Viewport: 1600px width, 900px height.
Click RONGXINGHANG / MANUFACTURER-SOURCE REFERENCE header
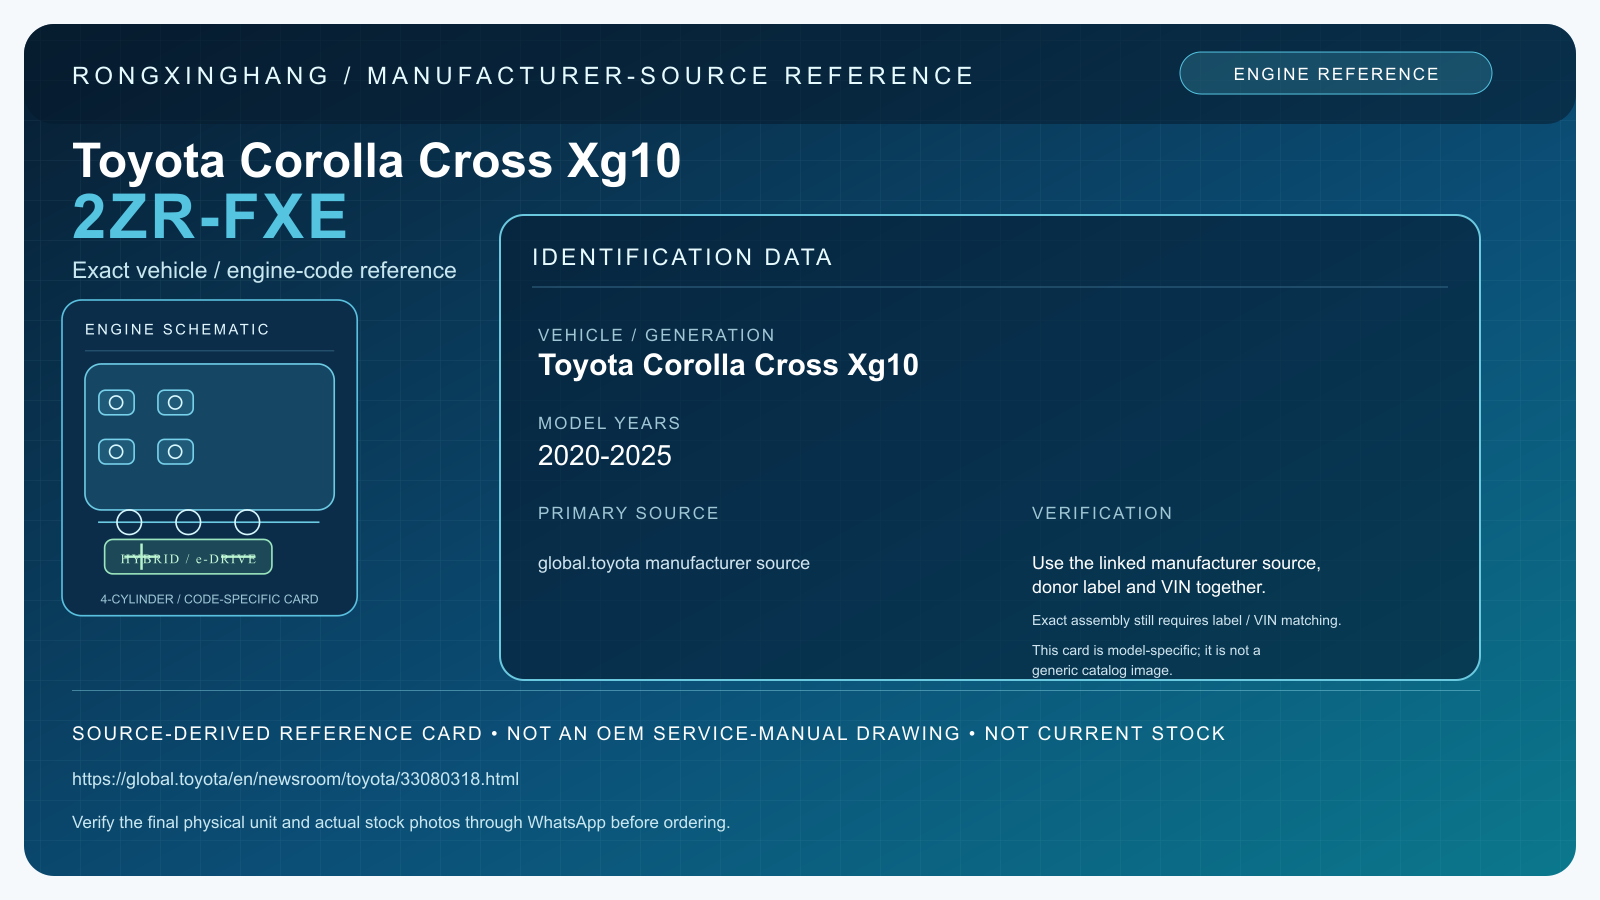pyautogui.click(x=523, y=76)
